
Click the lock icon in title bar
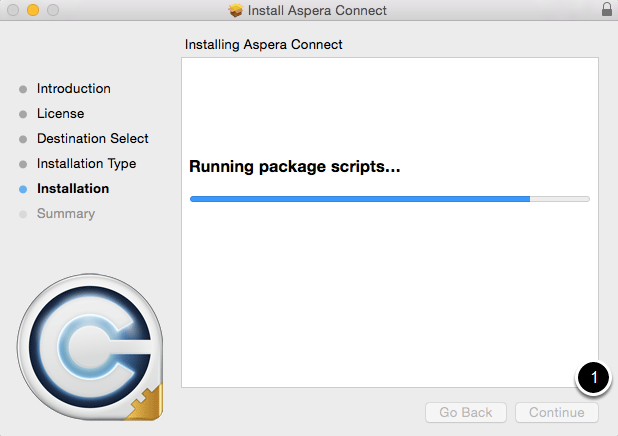(607, 9)
